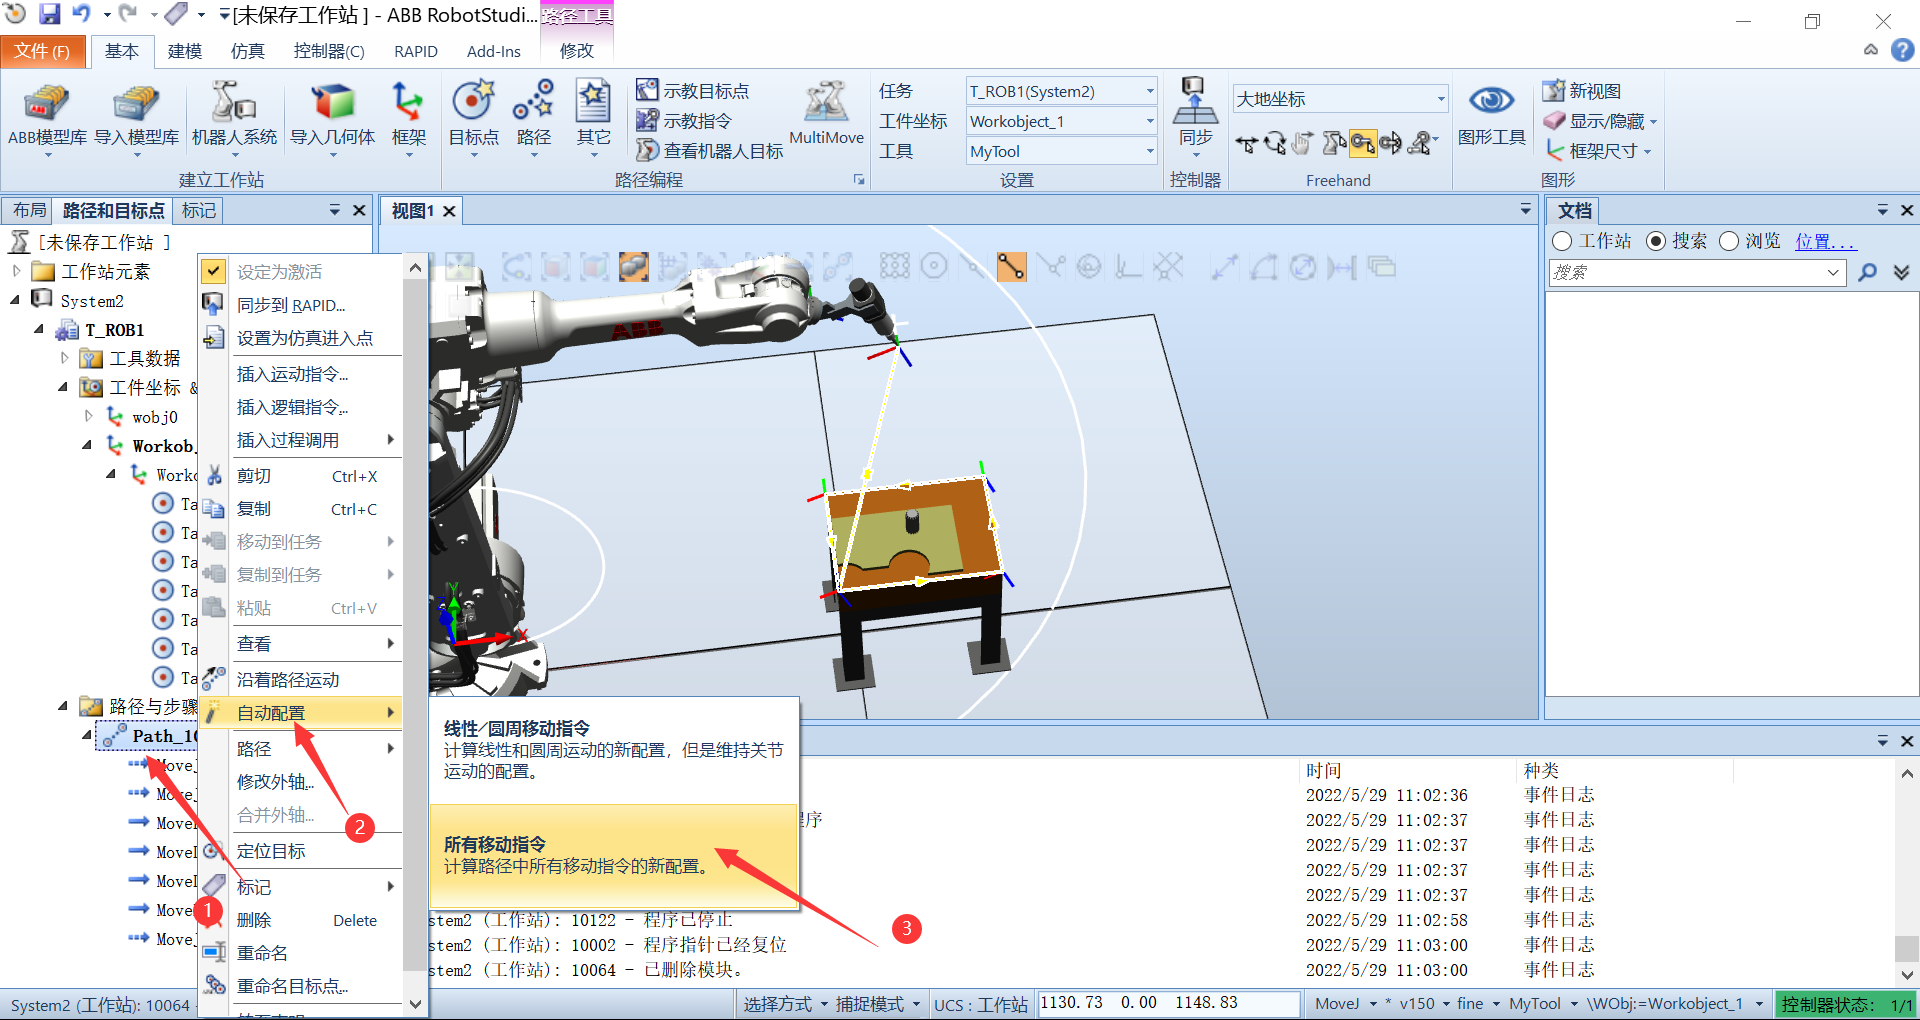1920x1020 pixels.
Task: Switch to the 布局 panel tab
Action: pos(29,210)
